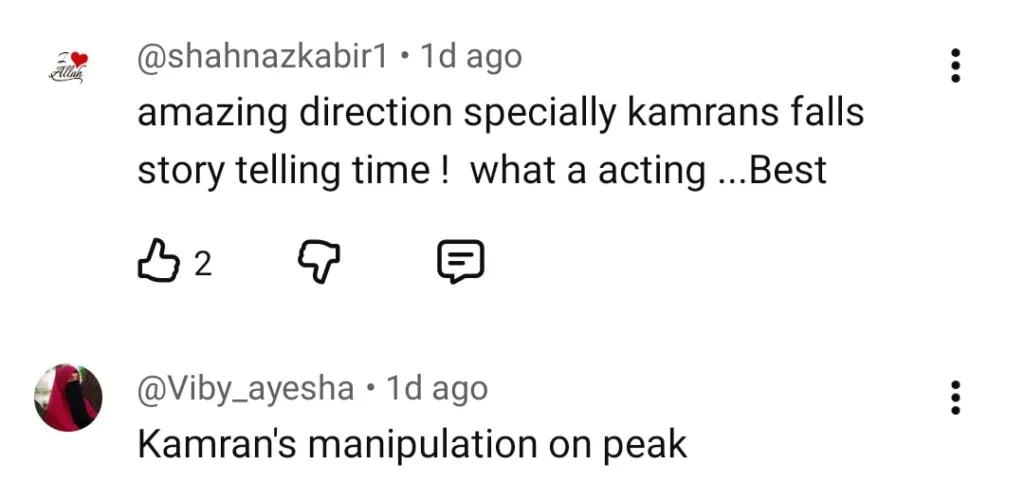
Task: Click "1d ago" timestamp beside @Viby_ayesha
Action: pyautogui.click(x=437, y=388)
